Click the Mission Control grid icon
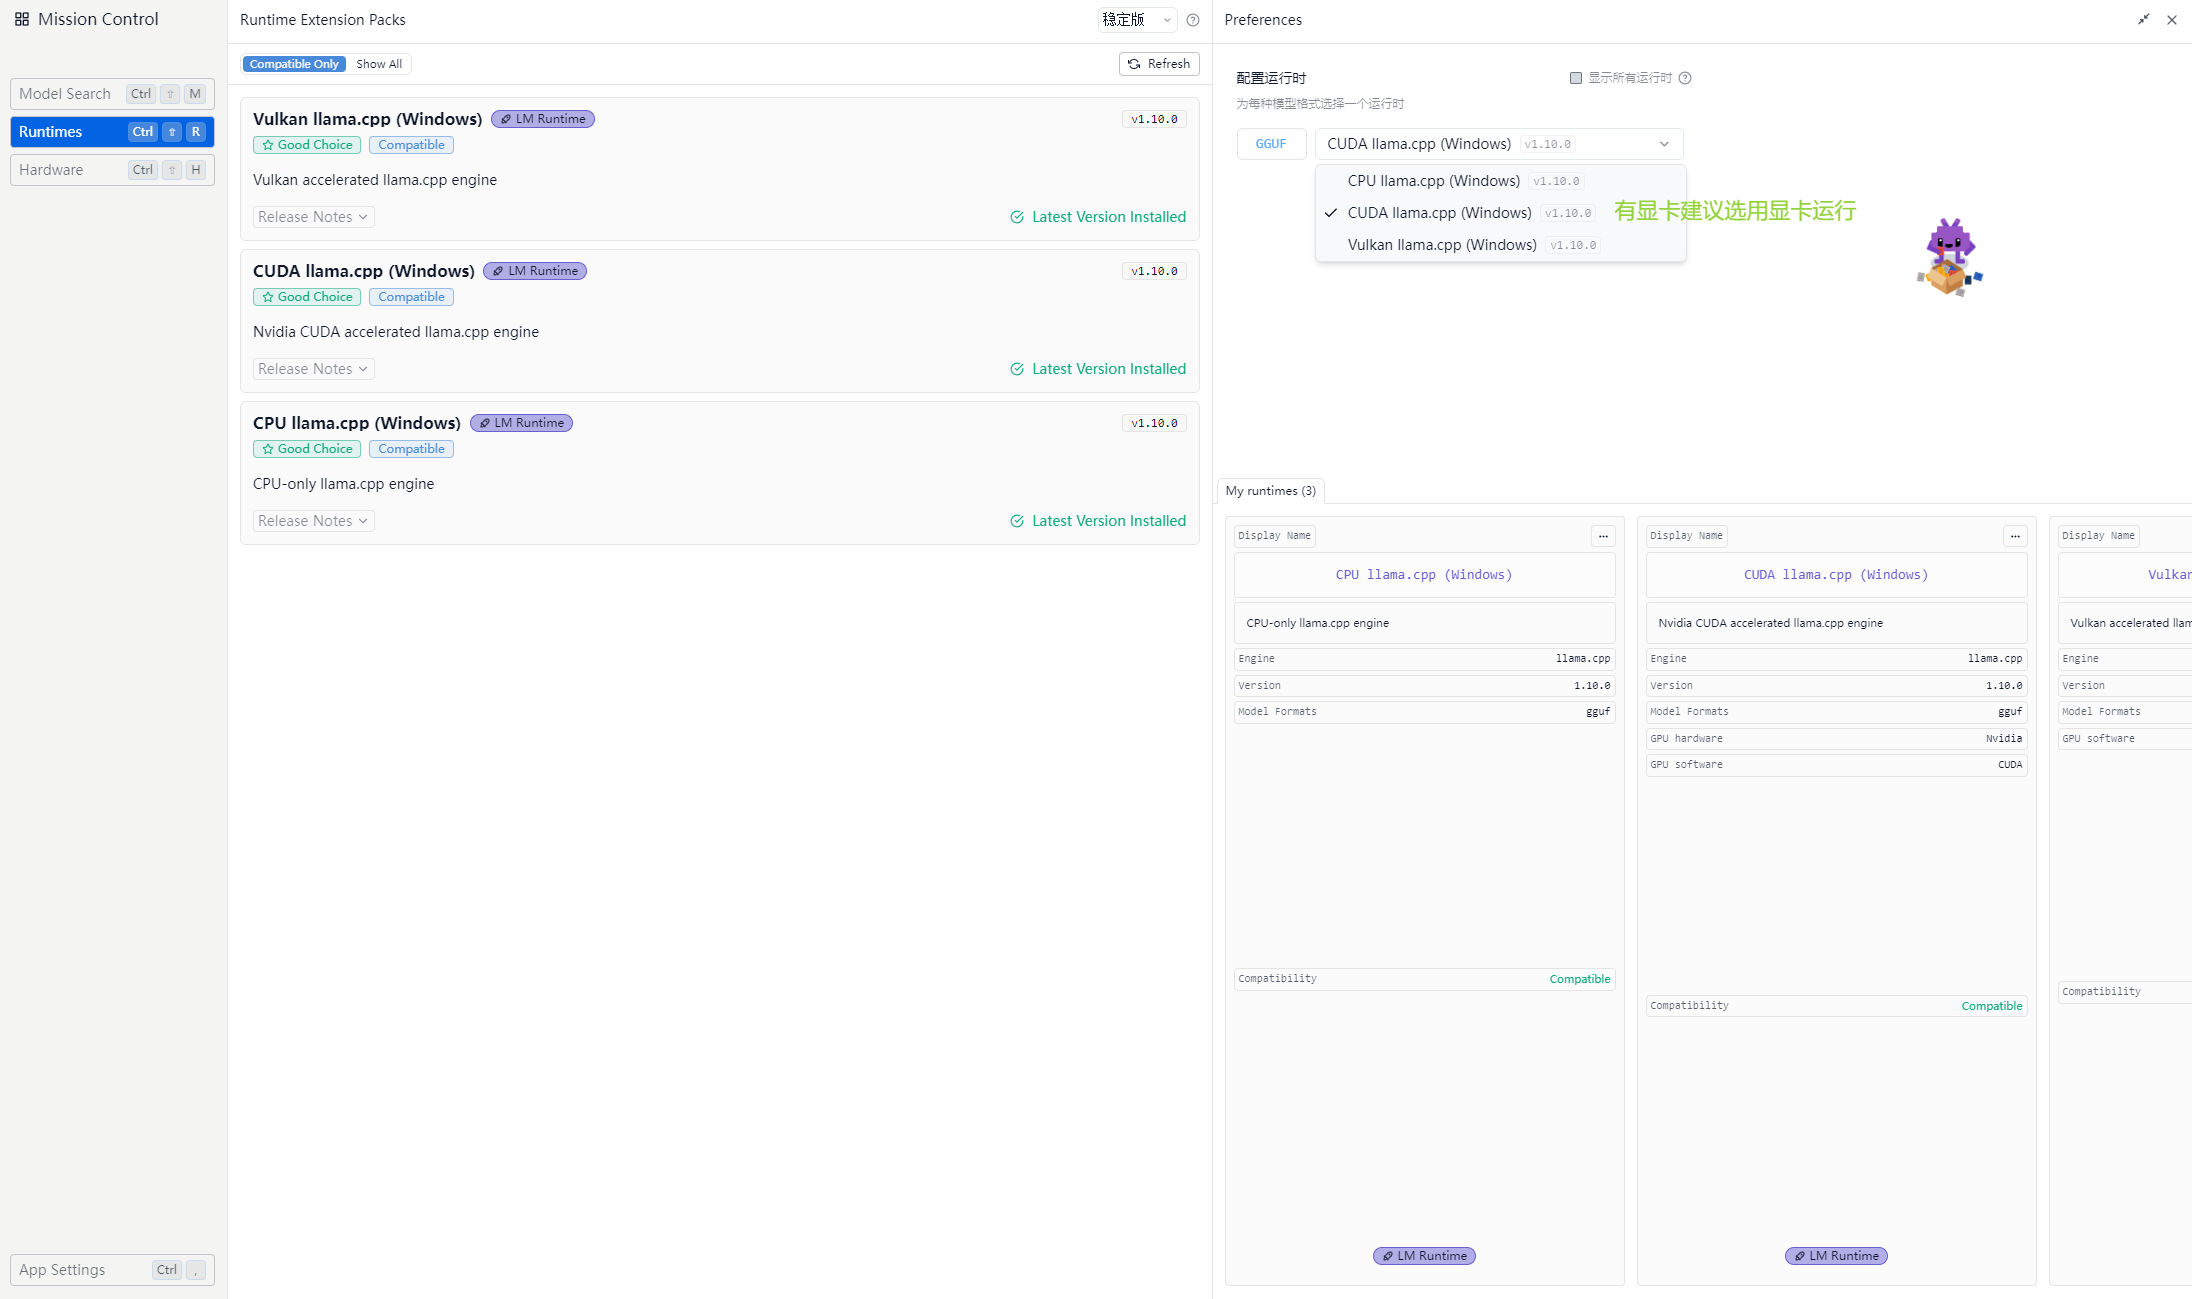This screenshot has width=2192, height=1299. tap(22, 19)
